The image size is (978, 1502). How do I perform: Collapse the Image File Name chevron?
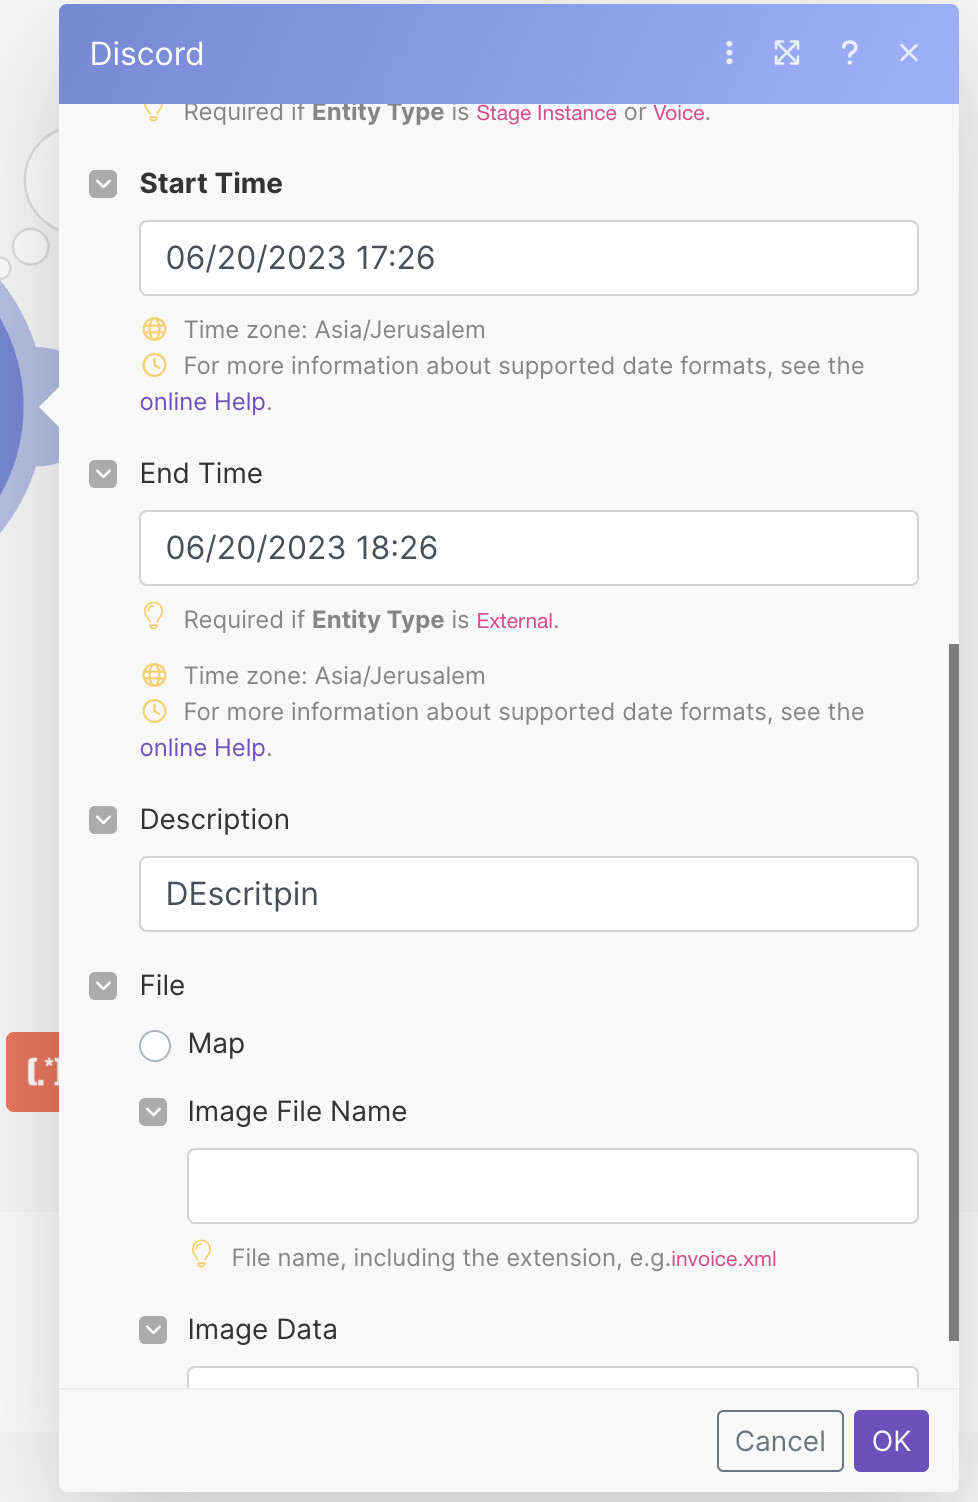click(x=153, y=1112)
